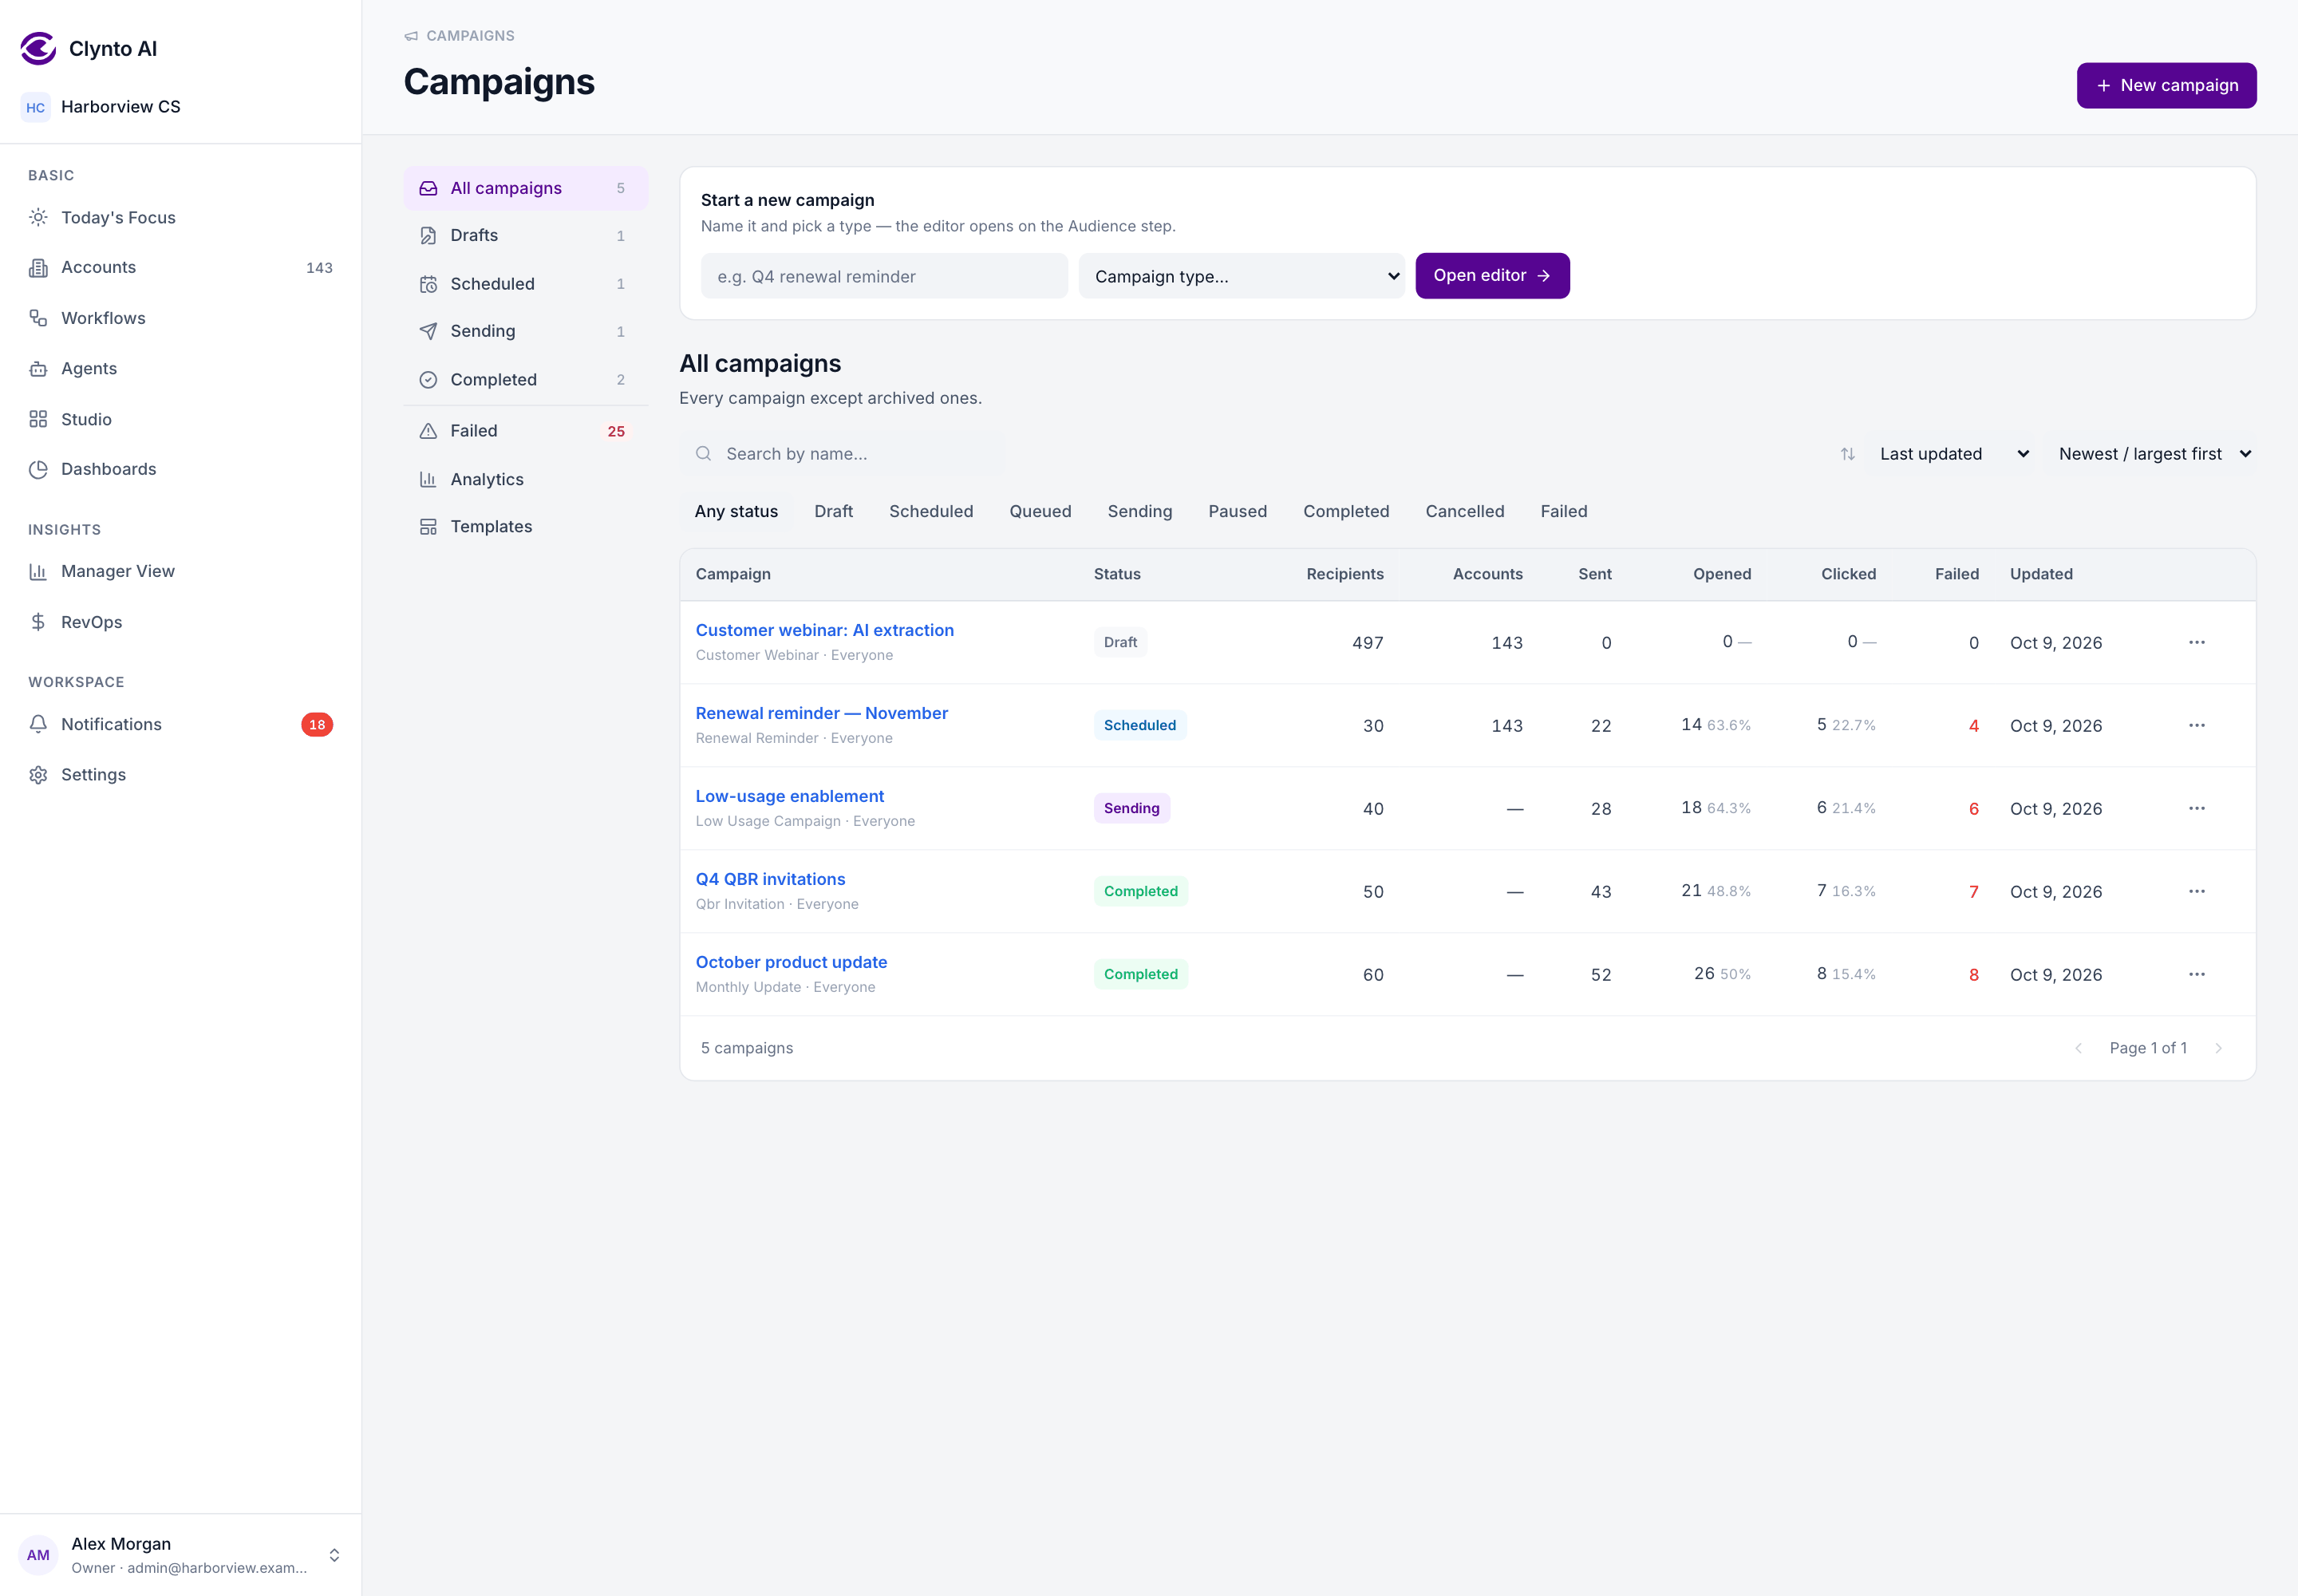Click the Settings gear icon
The image size is (2298, 1596).
pyautogui.click(x=38, y=775)
